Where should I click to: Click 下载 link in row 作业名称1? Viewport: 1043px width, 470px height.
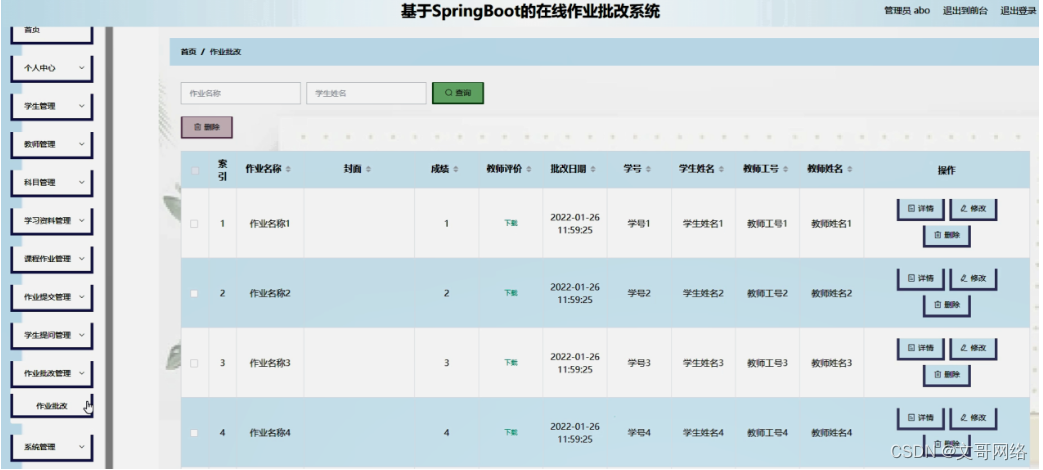pyautogui.click(x=510, y=223)
